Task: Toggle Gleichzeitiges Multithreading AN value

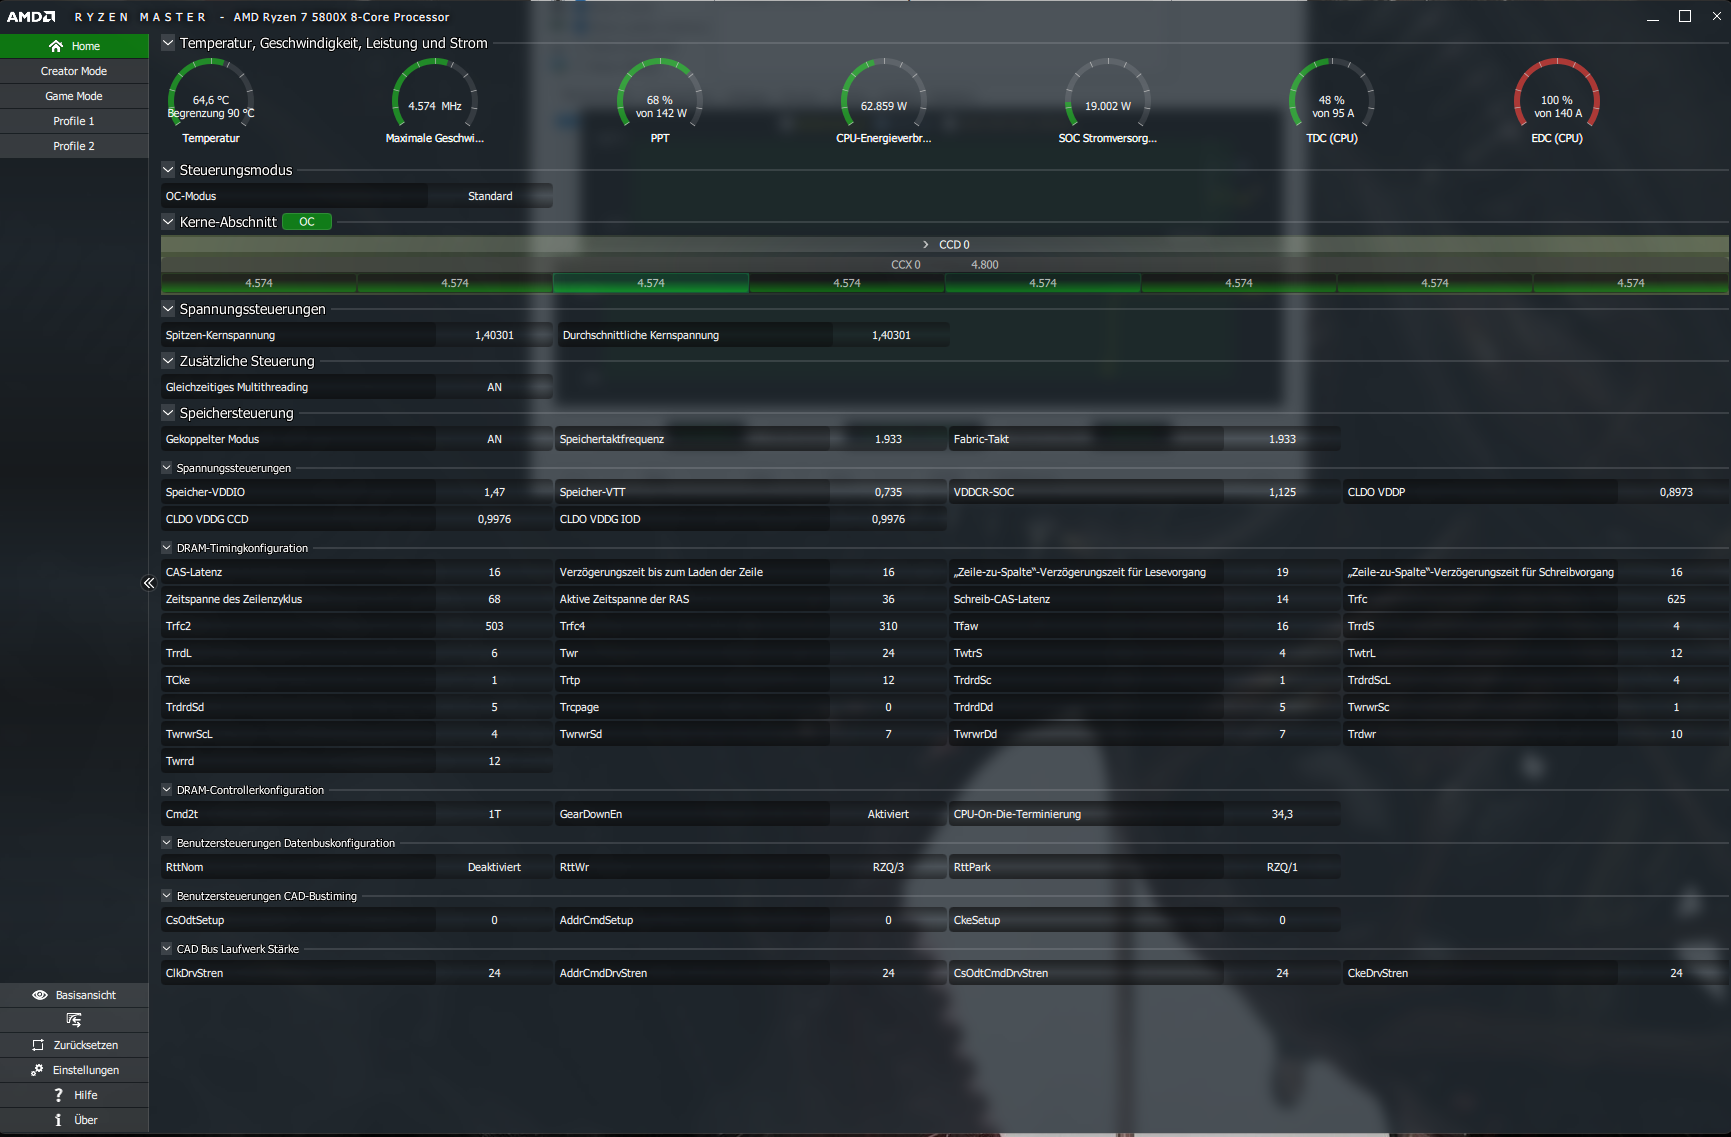Action: click(494, 387)
